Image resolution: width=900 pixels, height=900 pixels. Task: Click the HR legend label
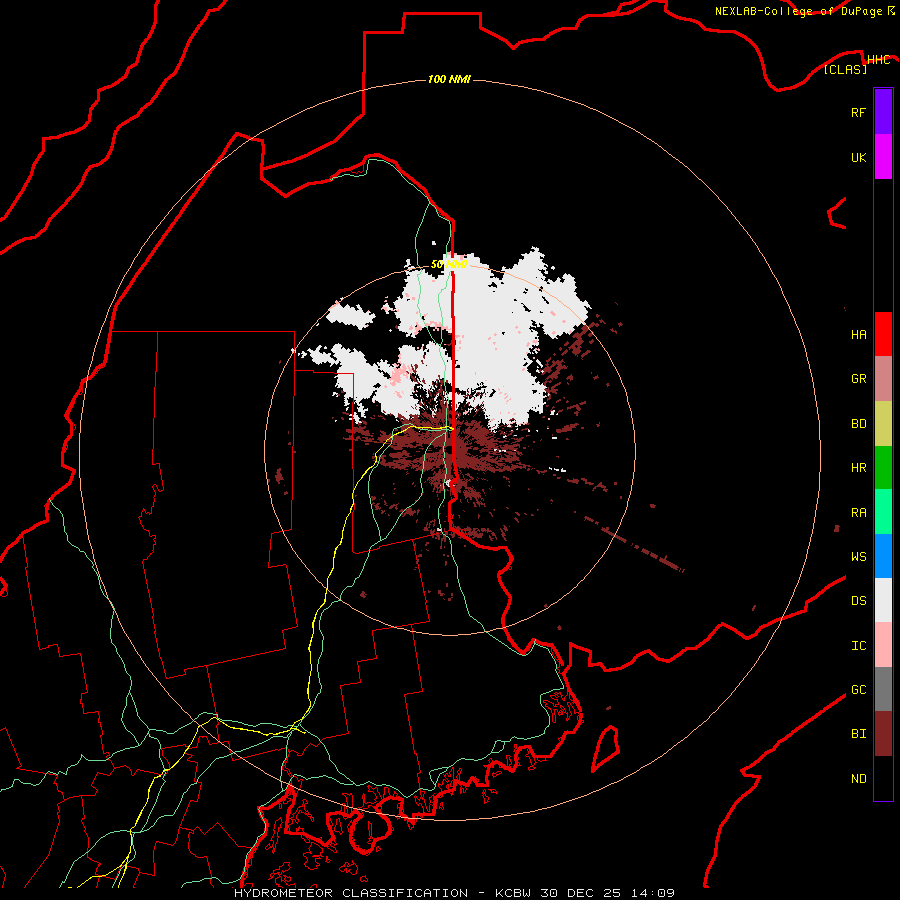click(x=858, y=468)
